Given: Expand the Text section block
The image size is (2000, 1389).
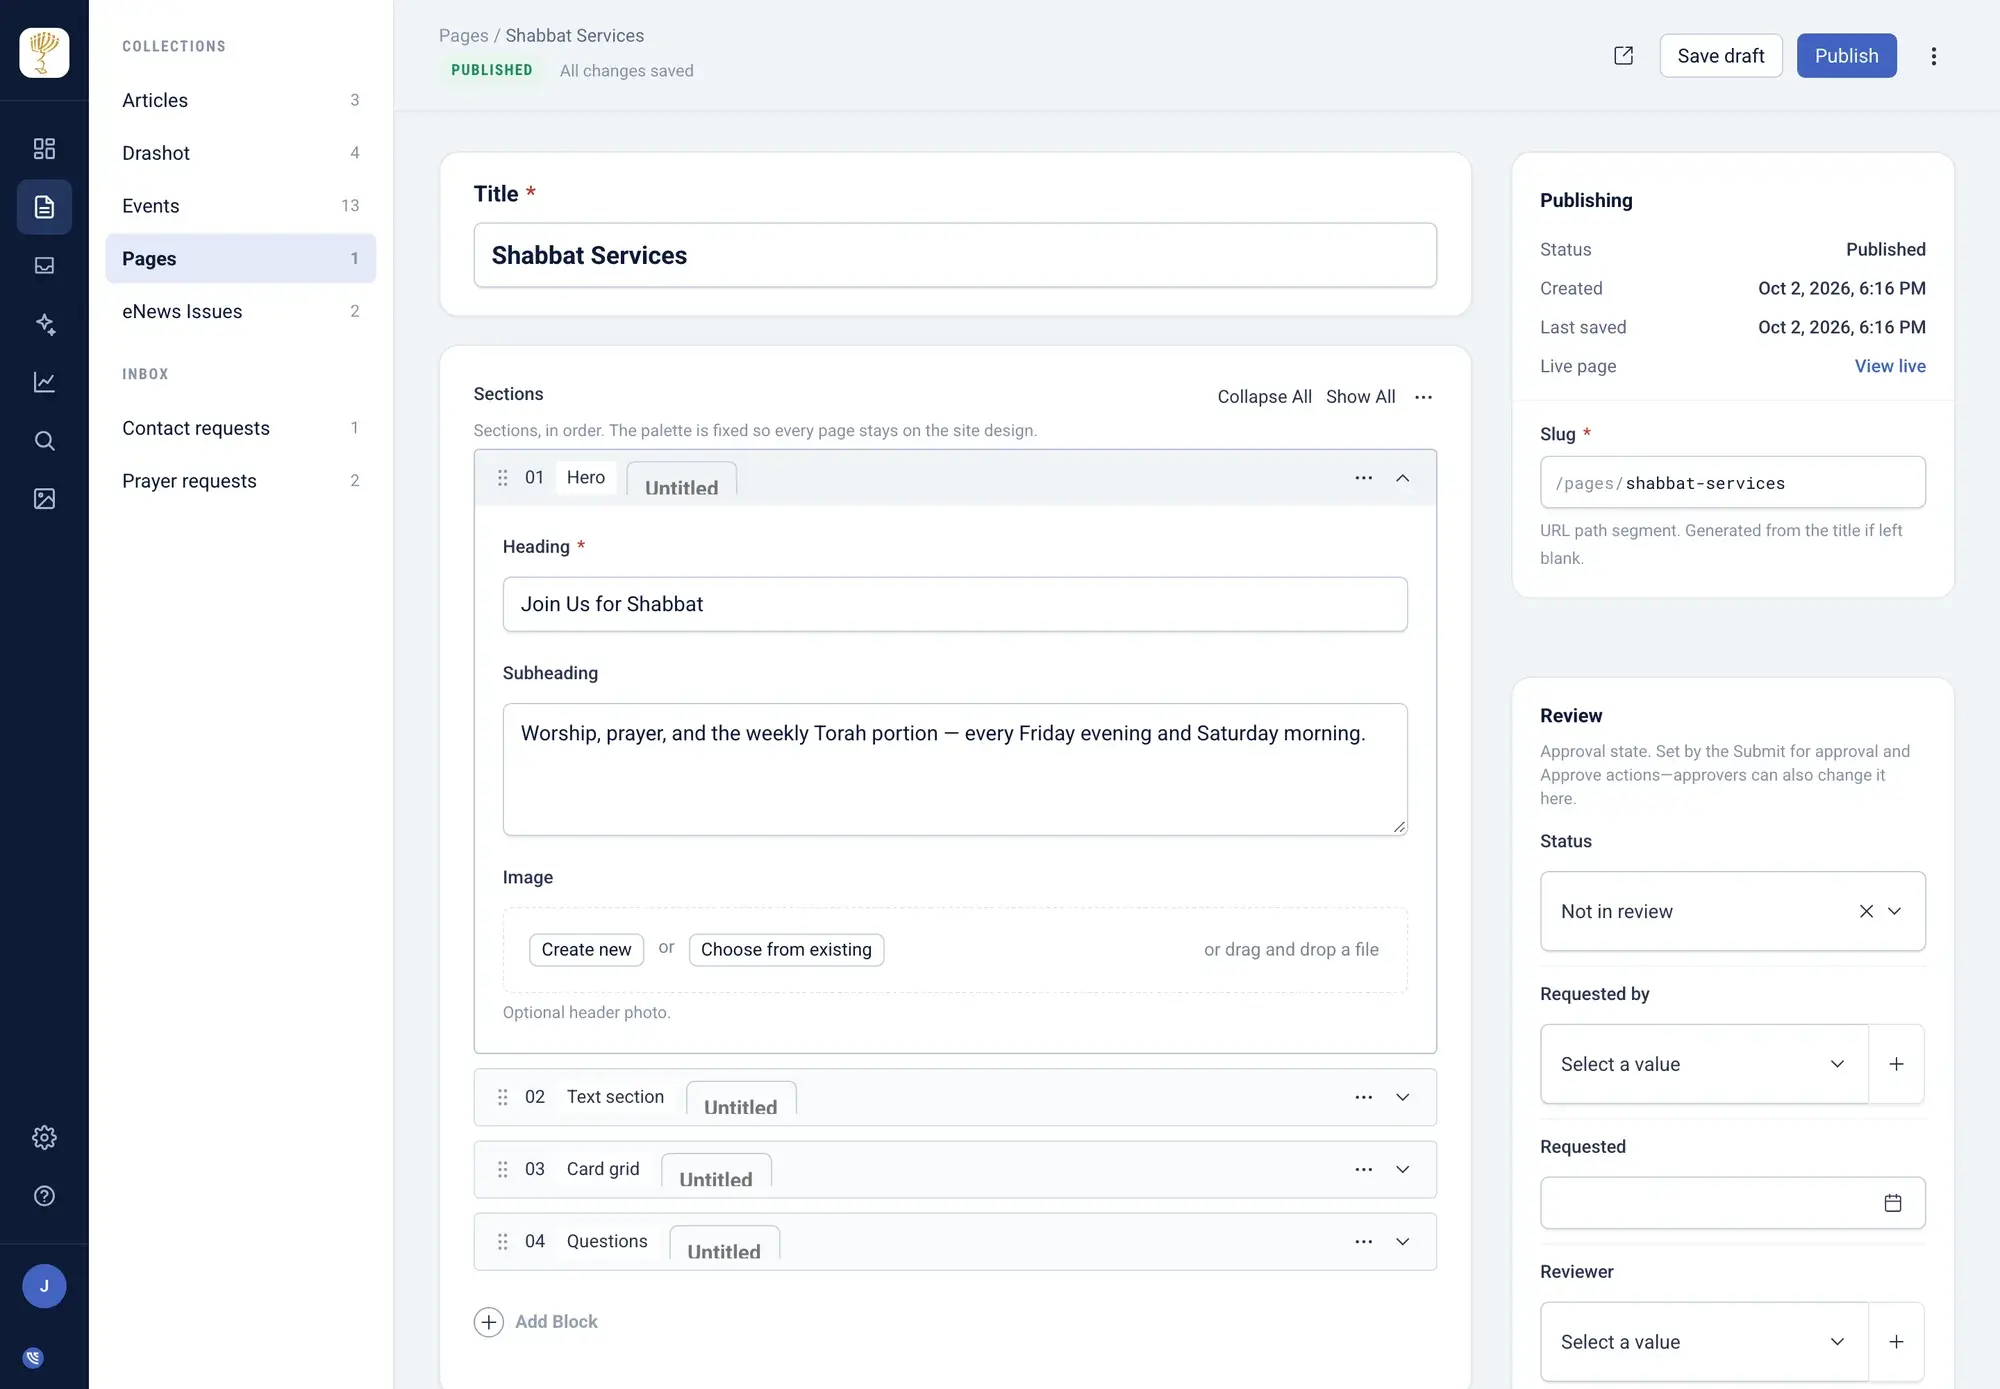Looking at the screenshot, I should tap(1403, 1097).
